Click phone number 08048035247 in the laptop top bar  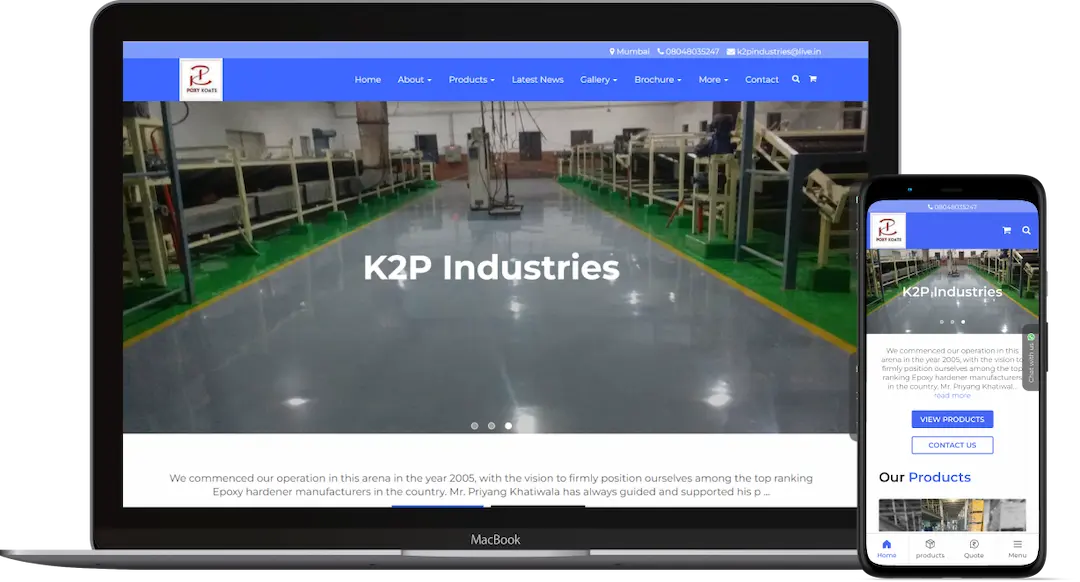(688, 52)
